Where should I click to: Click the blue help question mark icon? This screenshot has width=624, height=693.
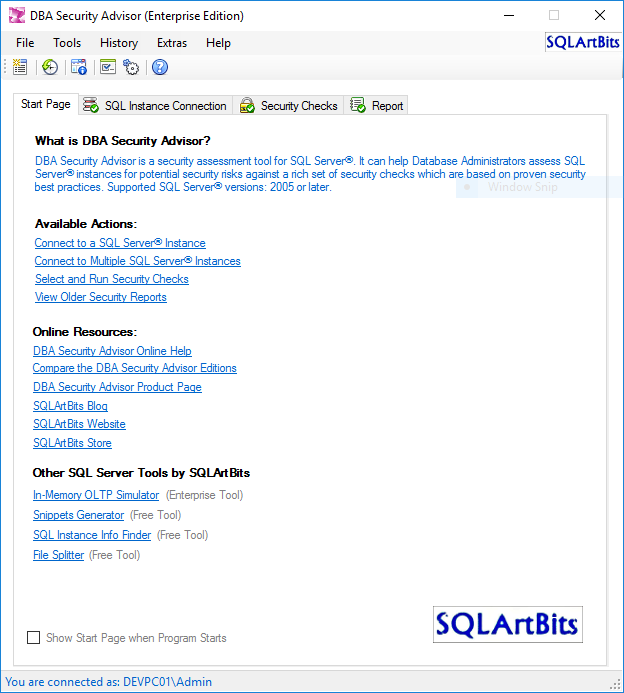click(160, 67)
